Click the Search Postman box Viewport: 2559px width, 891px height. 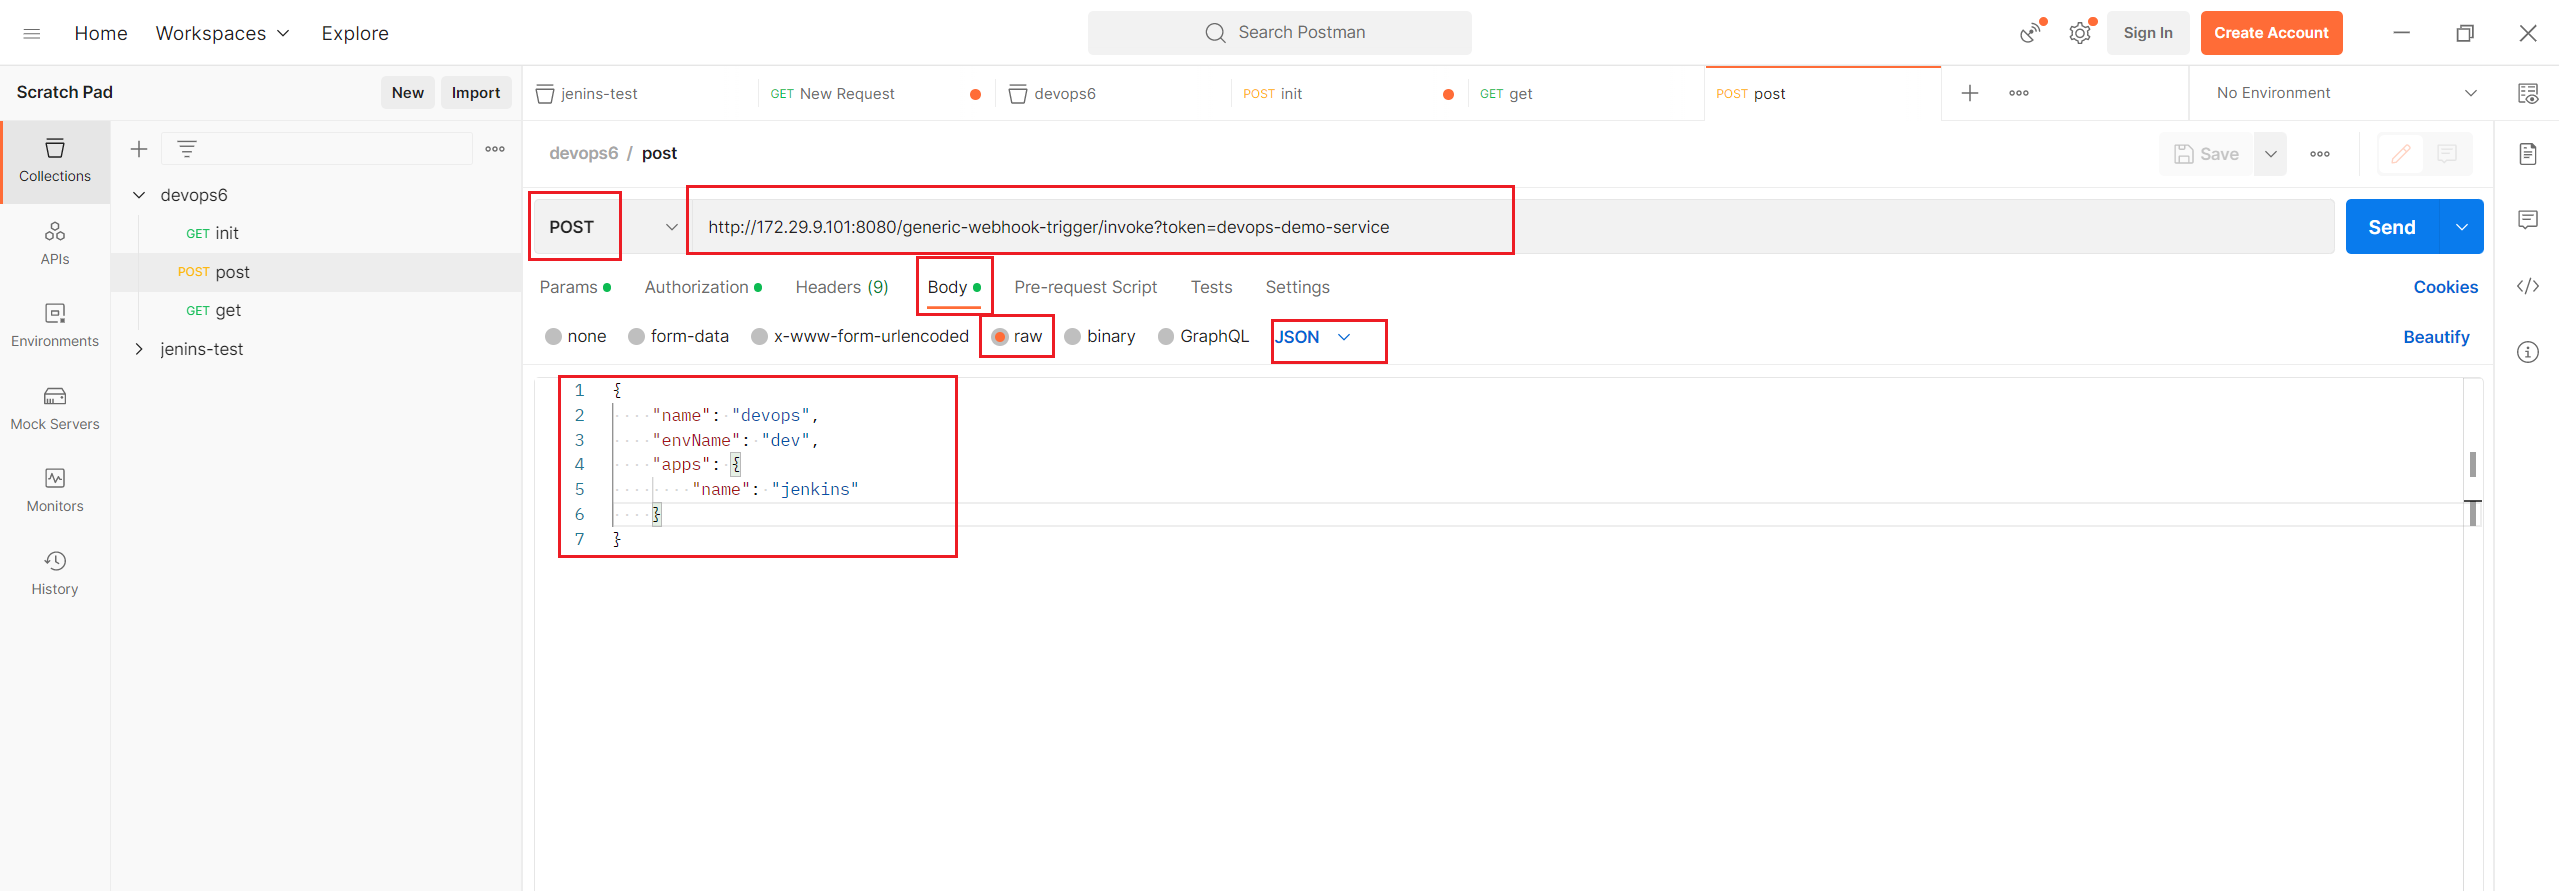pyautogui.click(x=1280, y=33)
